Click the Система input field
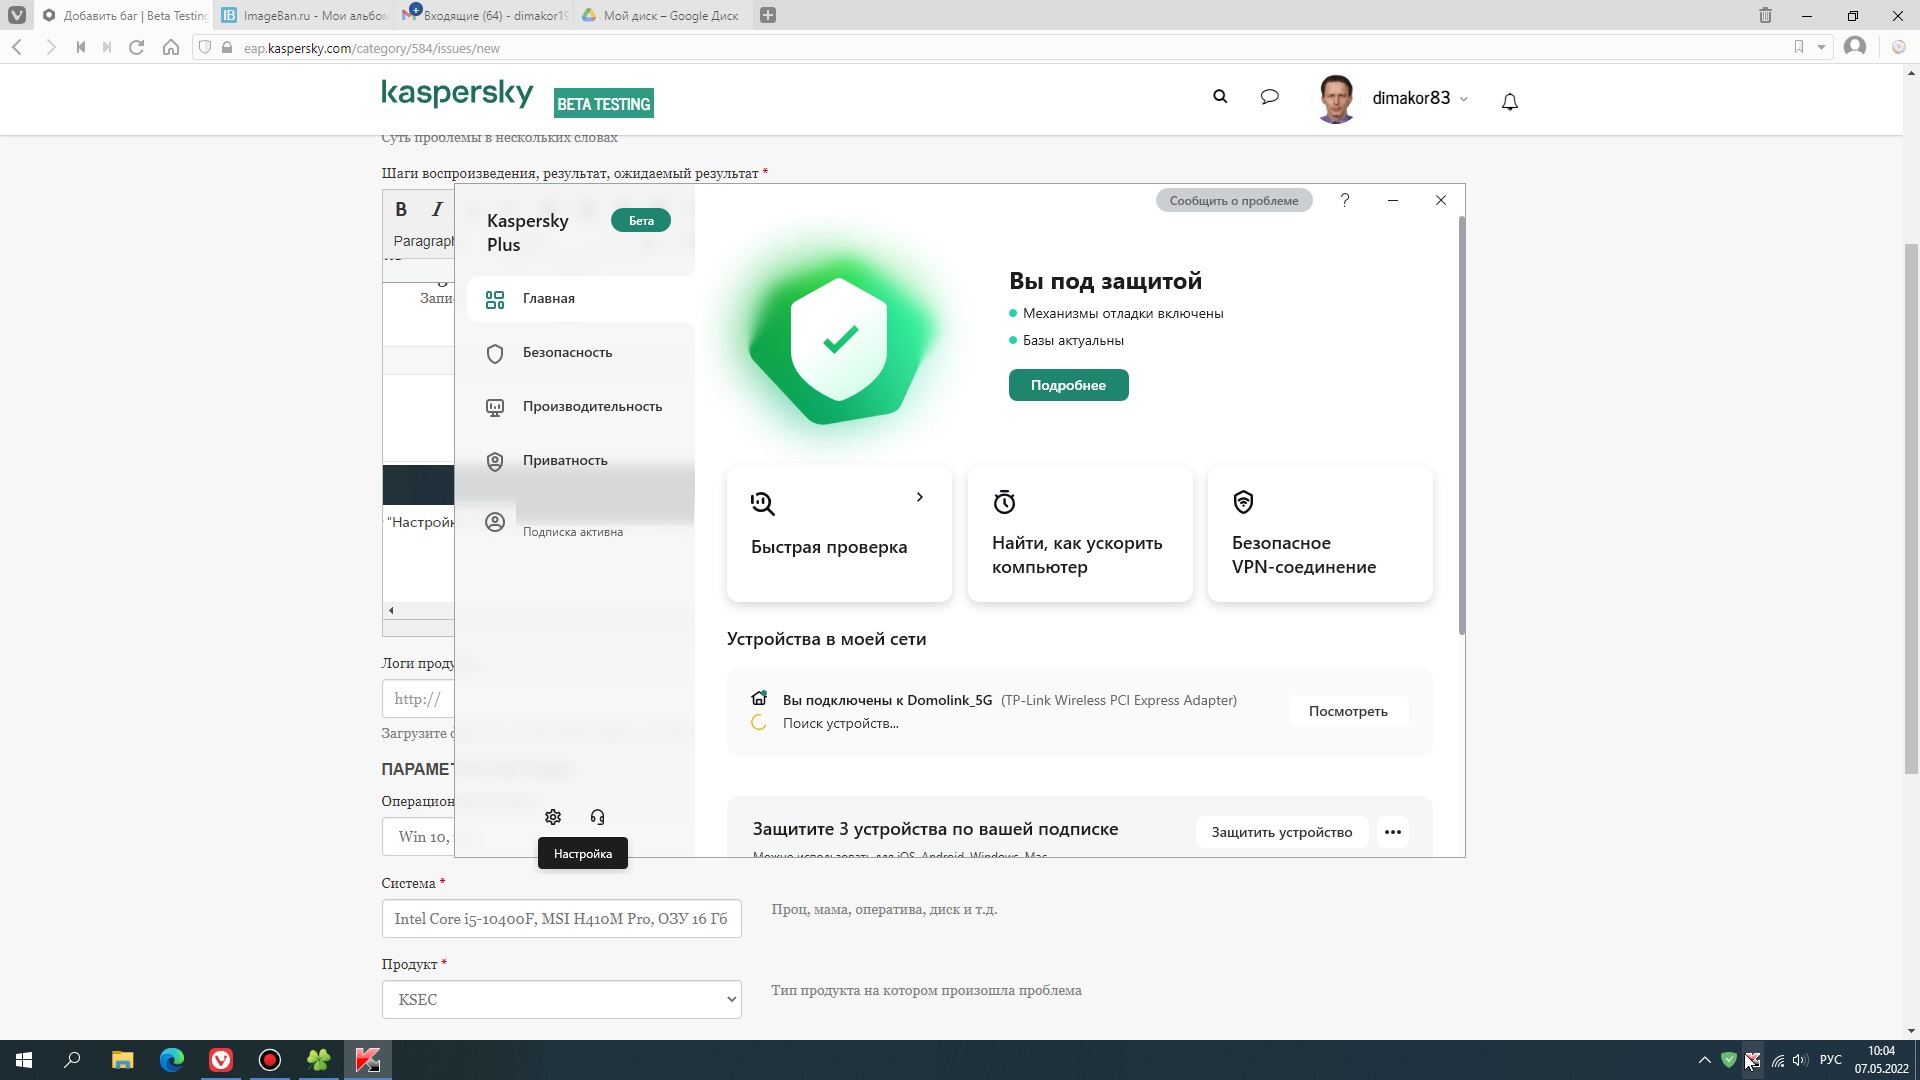 click(x=561, y=919)
